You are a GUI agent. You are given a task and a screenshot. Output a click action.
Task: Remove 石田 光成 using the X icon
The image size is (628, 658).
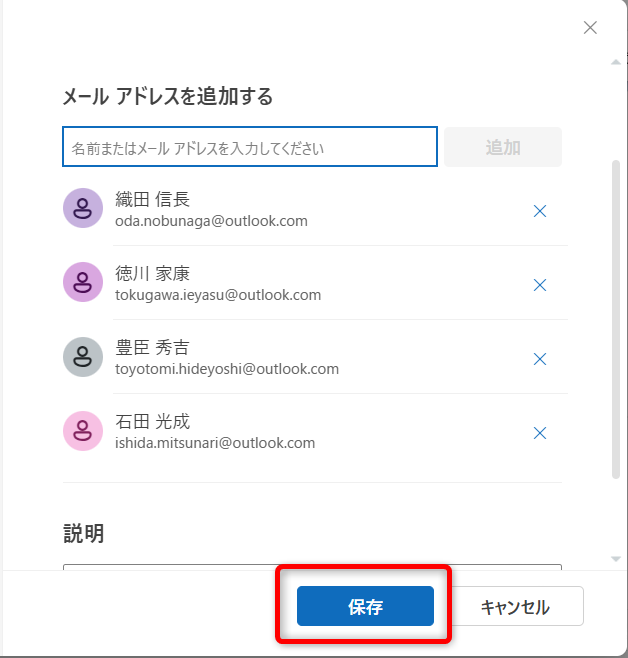(540, 433)
